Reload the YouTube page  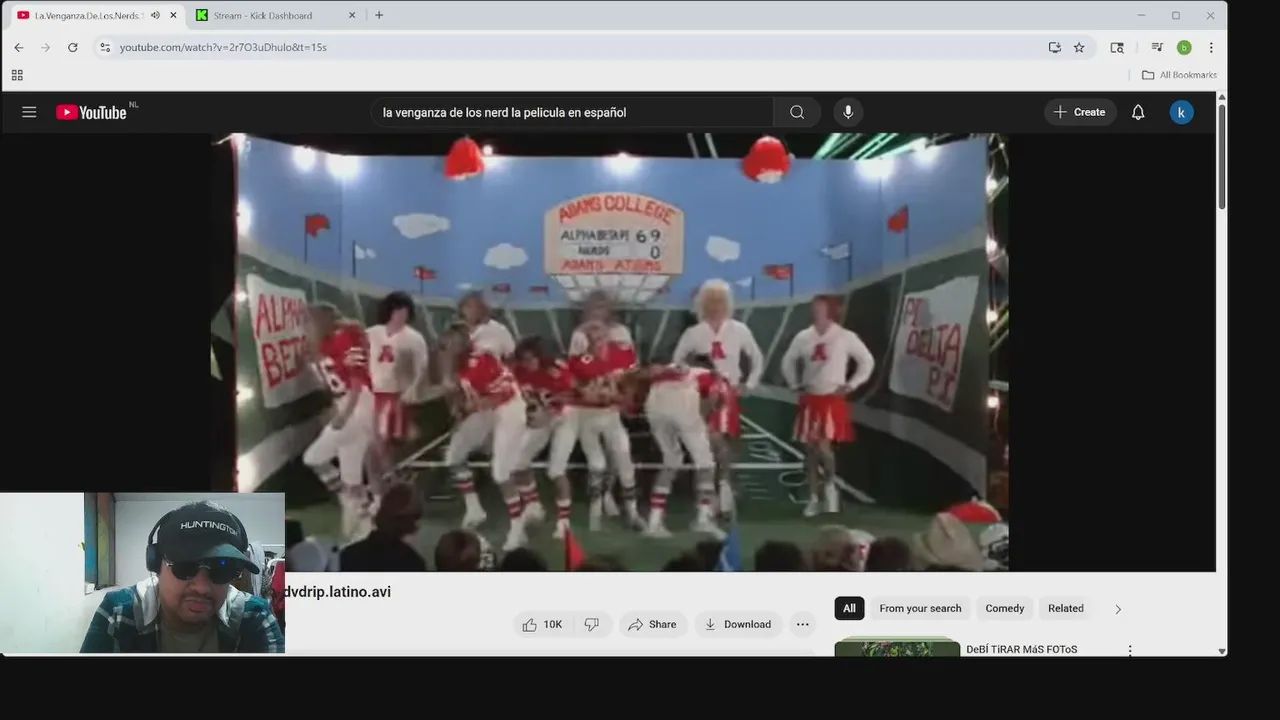73,47
